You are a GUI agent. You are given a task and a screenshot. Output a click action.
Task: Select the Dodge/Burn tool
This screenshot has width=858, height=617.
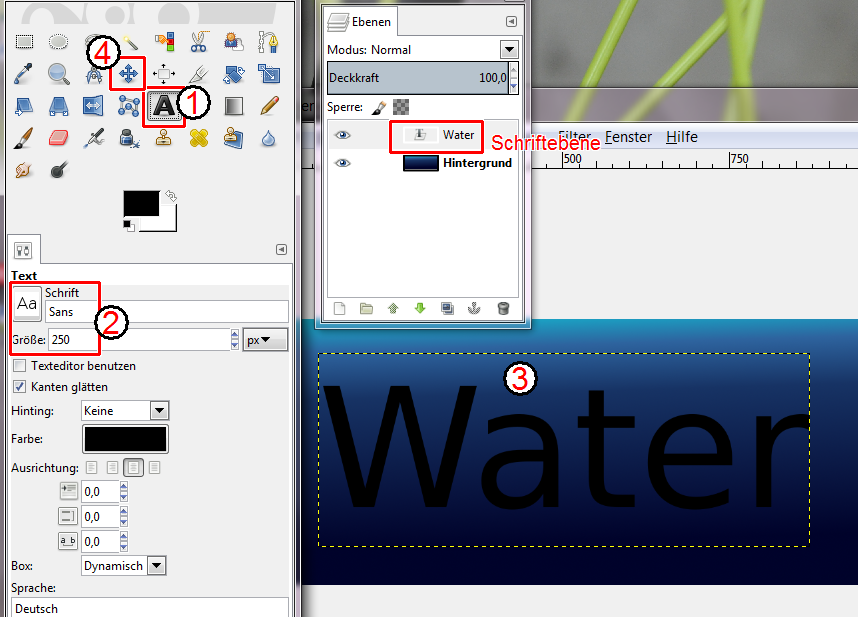click(59, 170)
